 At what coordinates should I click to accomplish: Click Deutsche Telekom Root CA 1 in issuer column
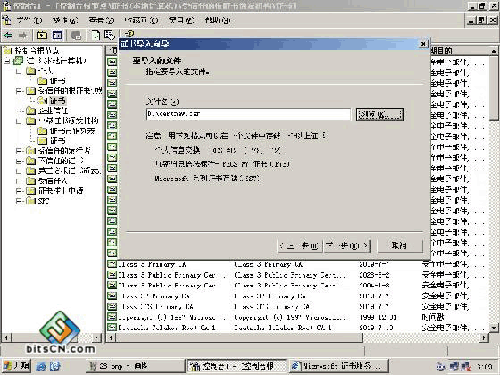(283, 327)
